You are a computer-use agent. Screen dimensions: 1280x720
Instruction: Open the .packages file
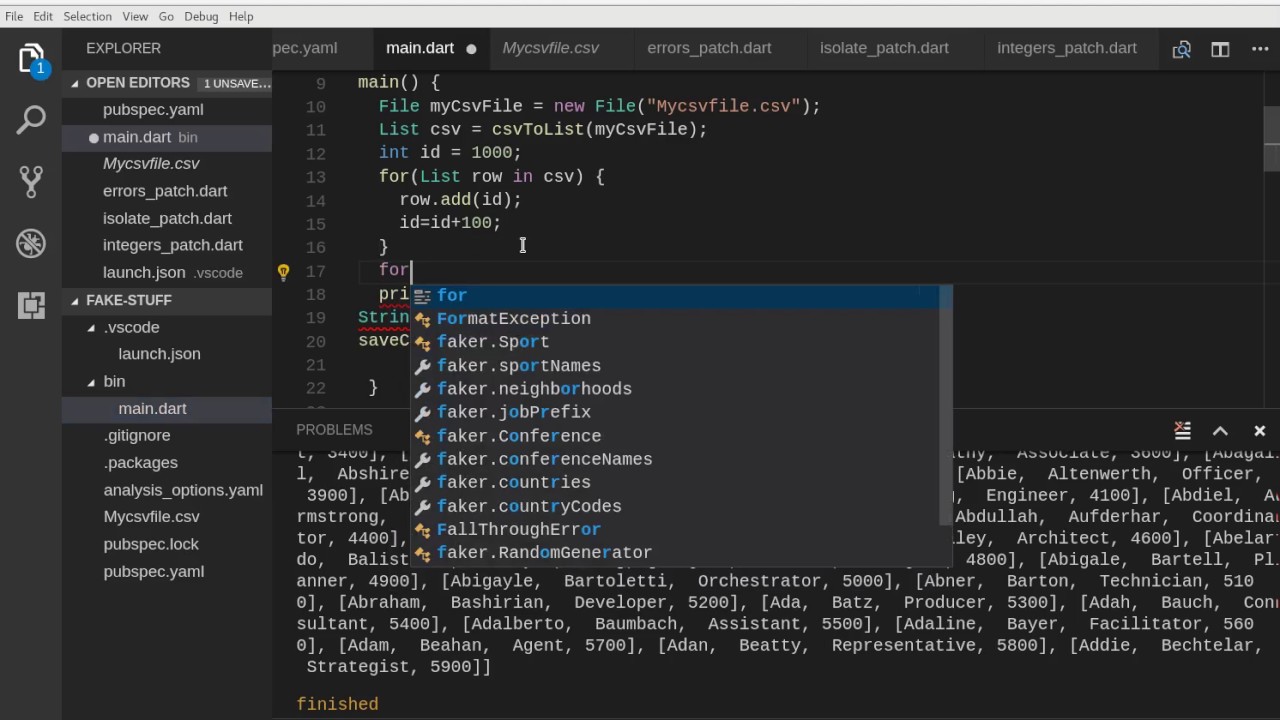tap(167, 463)
